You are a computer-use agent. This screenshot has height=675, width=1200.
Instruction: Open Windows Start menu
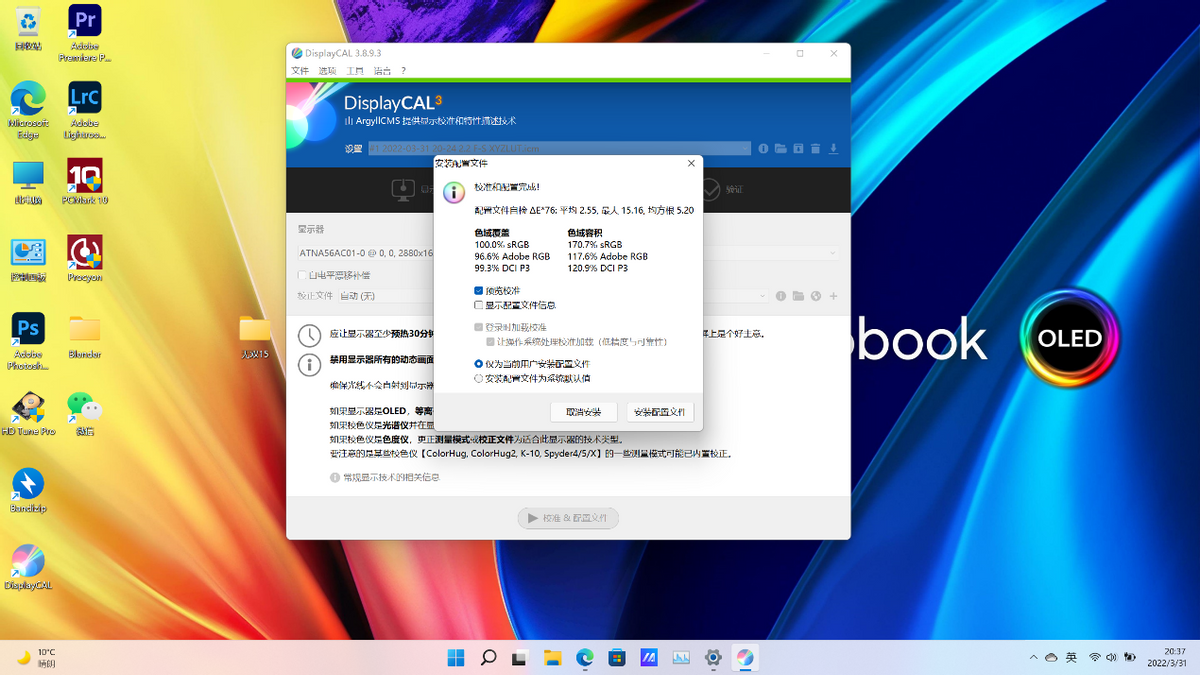tap(455, 657)
